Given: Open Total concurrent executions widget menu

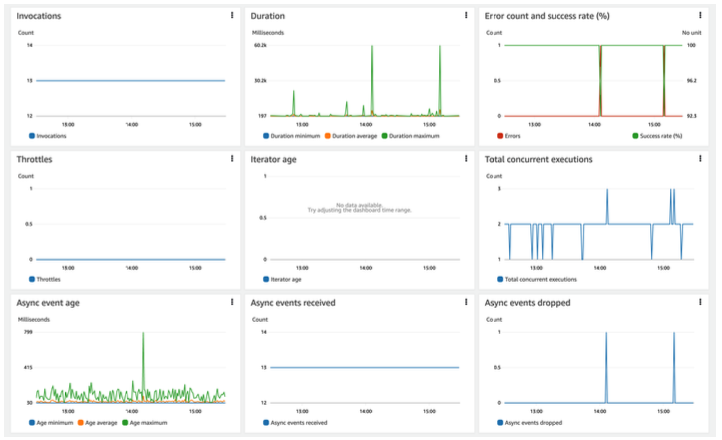Looking at the screenshot, I should tap(700, 159).
